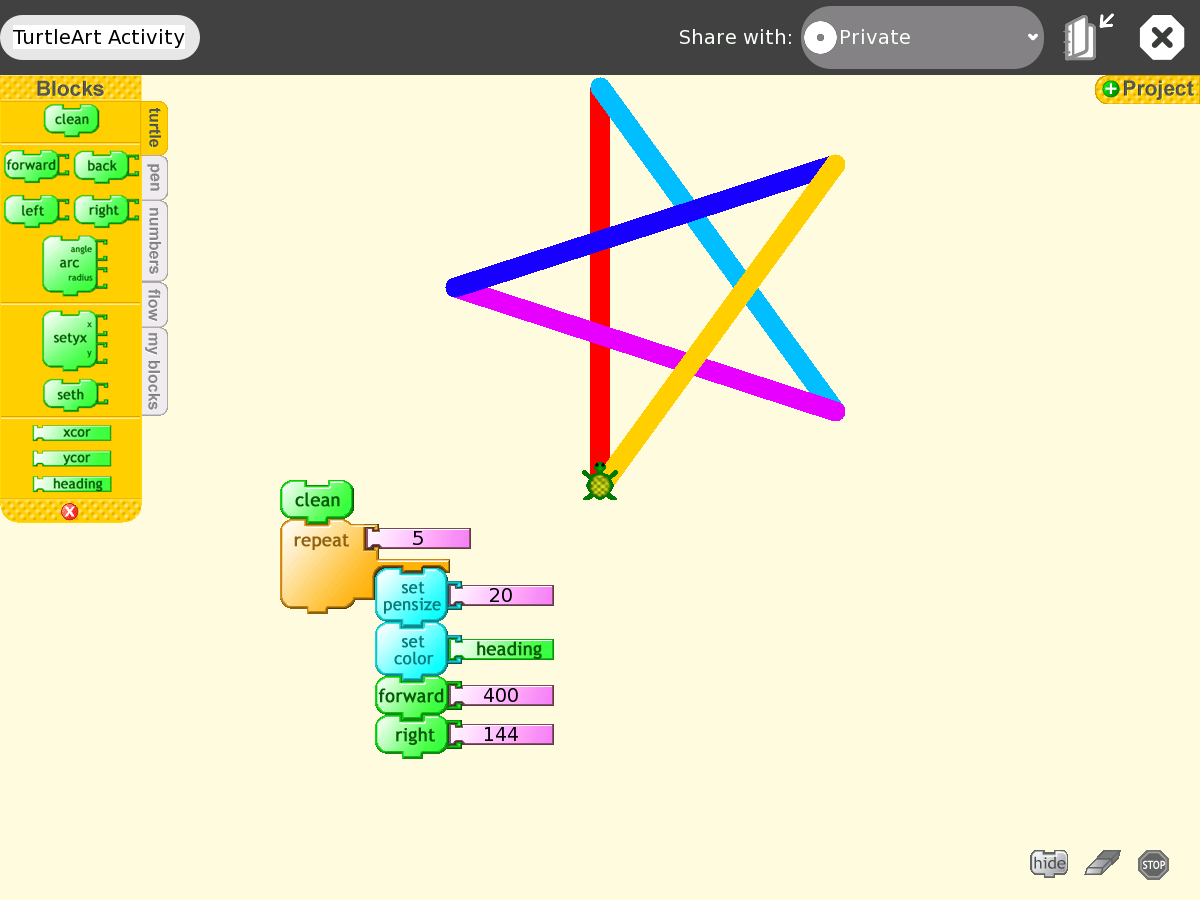Open the Keep journal notebook icon
The height and width of the screenshot is (900, 1200).
point(1081,38)
